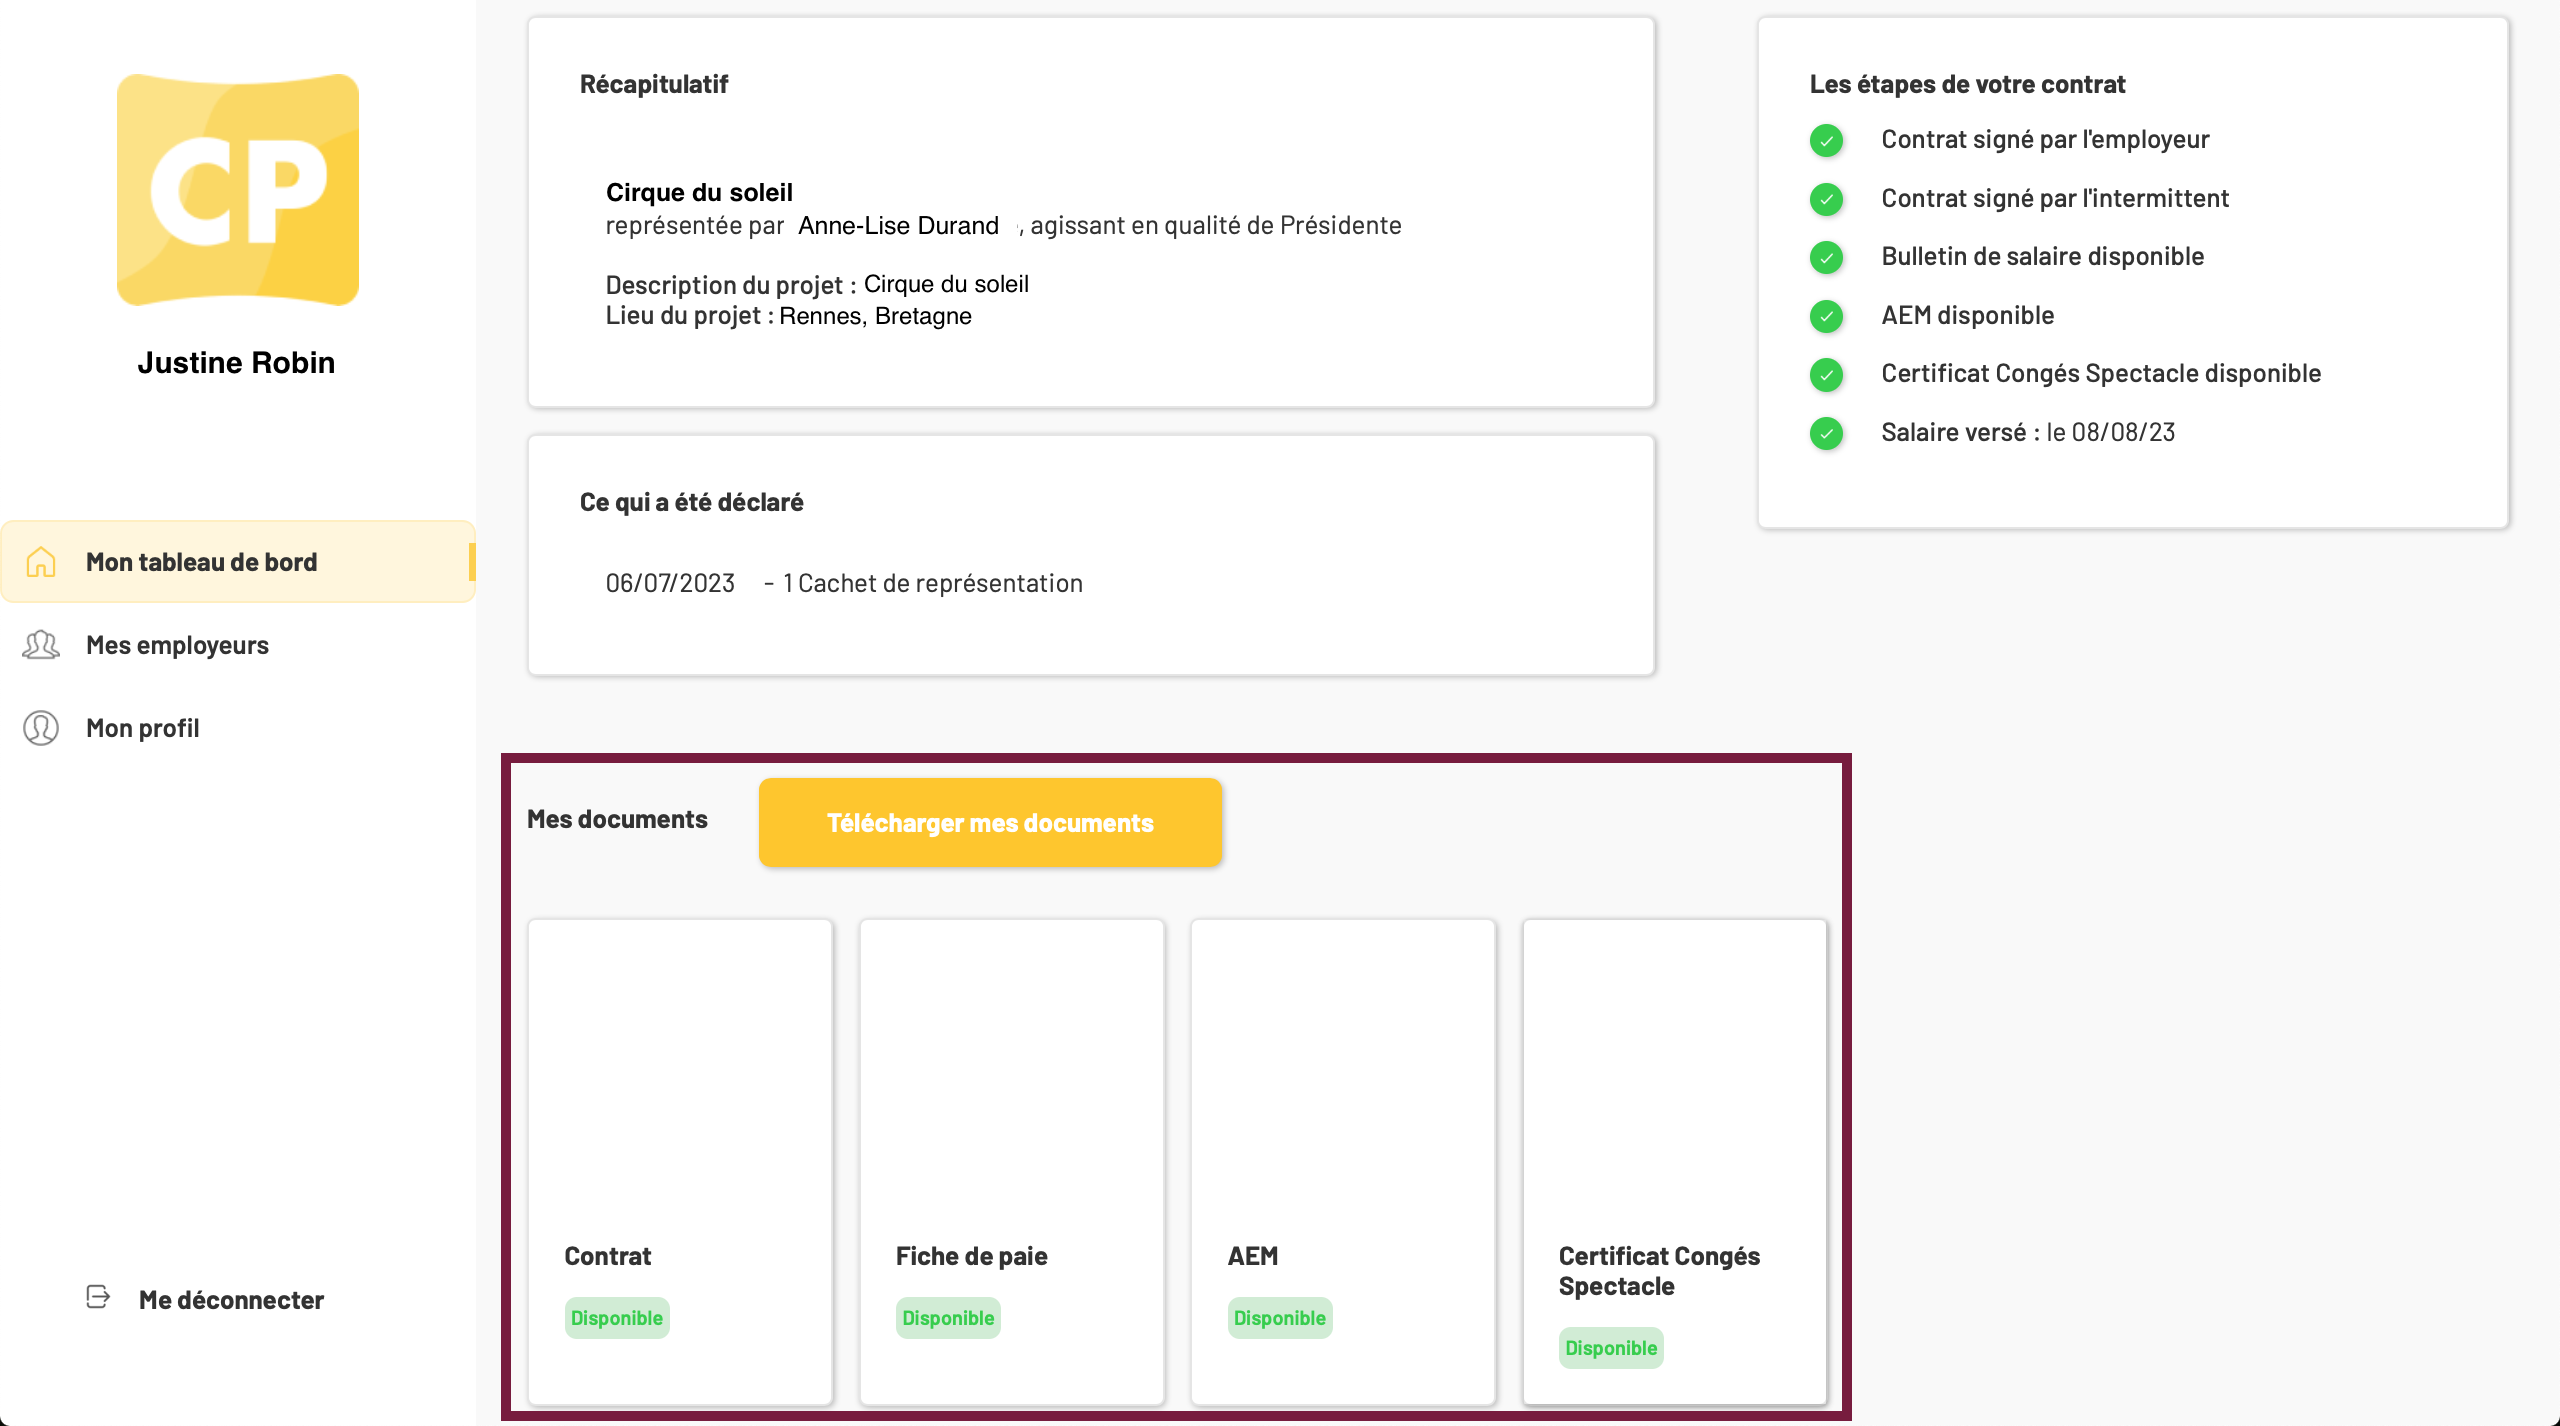Click the Contrat signé par l'employeur step text

pos(2045,139)
